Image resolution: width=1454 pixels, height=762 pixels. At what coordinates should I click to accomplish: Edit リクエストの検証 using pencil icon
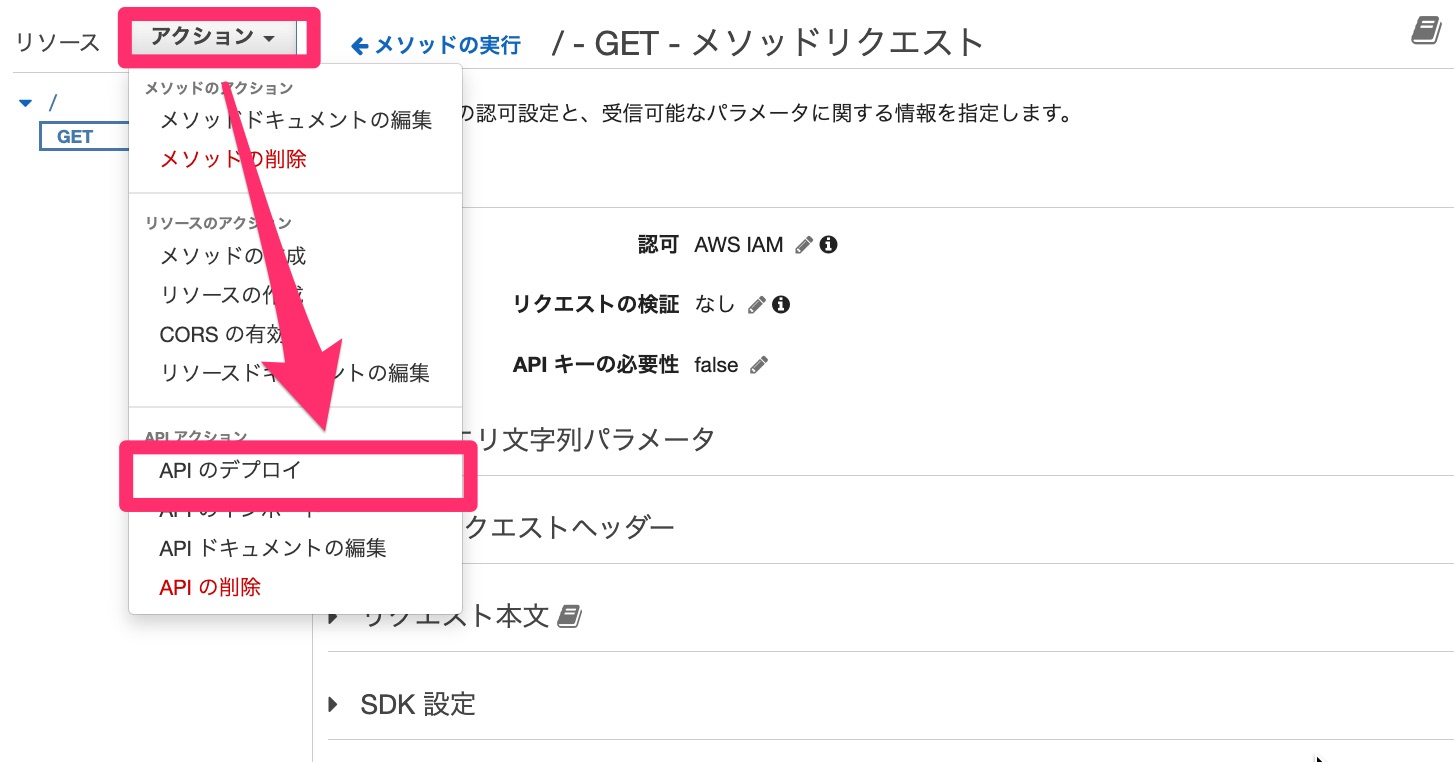[758, 304]
